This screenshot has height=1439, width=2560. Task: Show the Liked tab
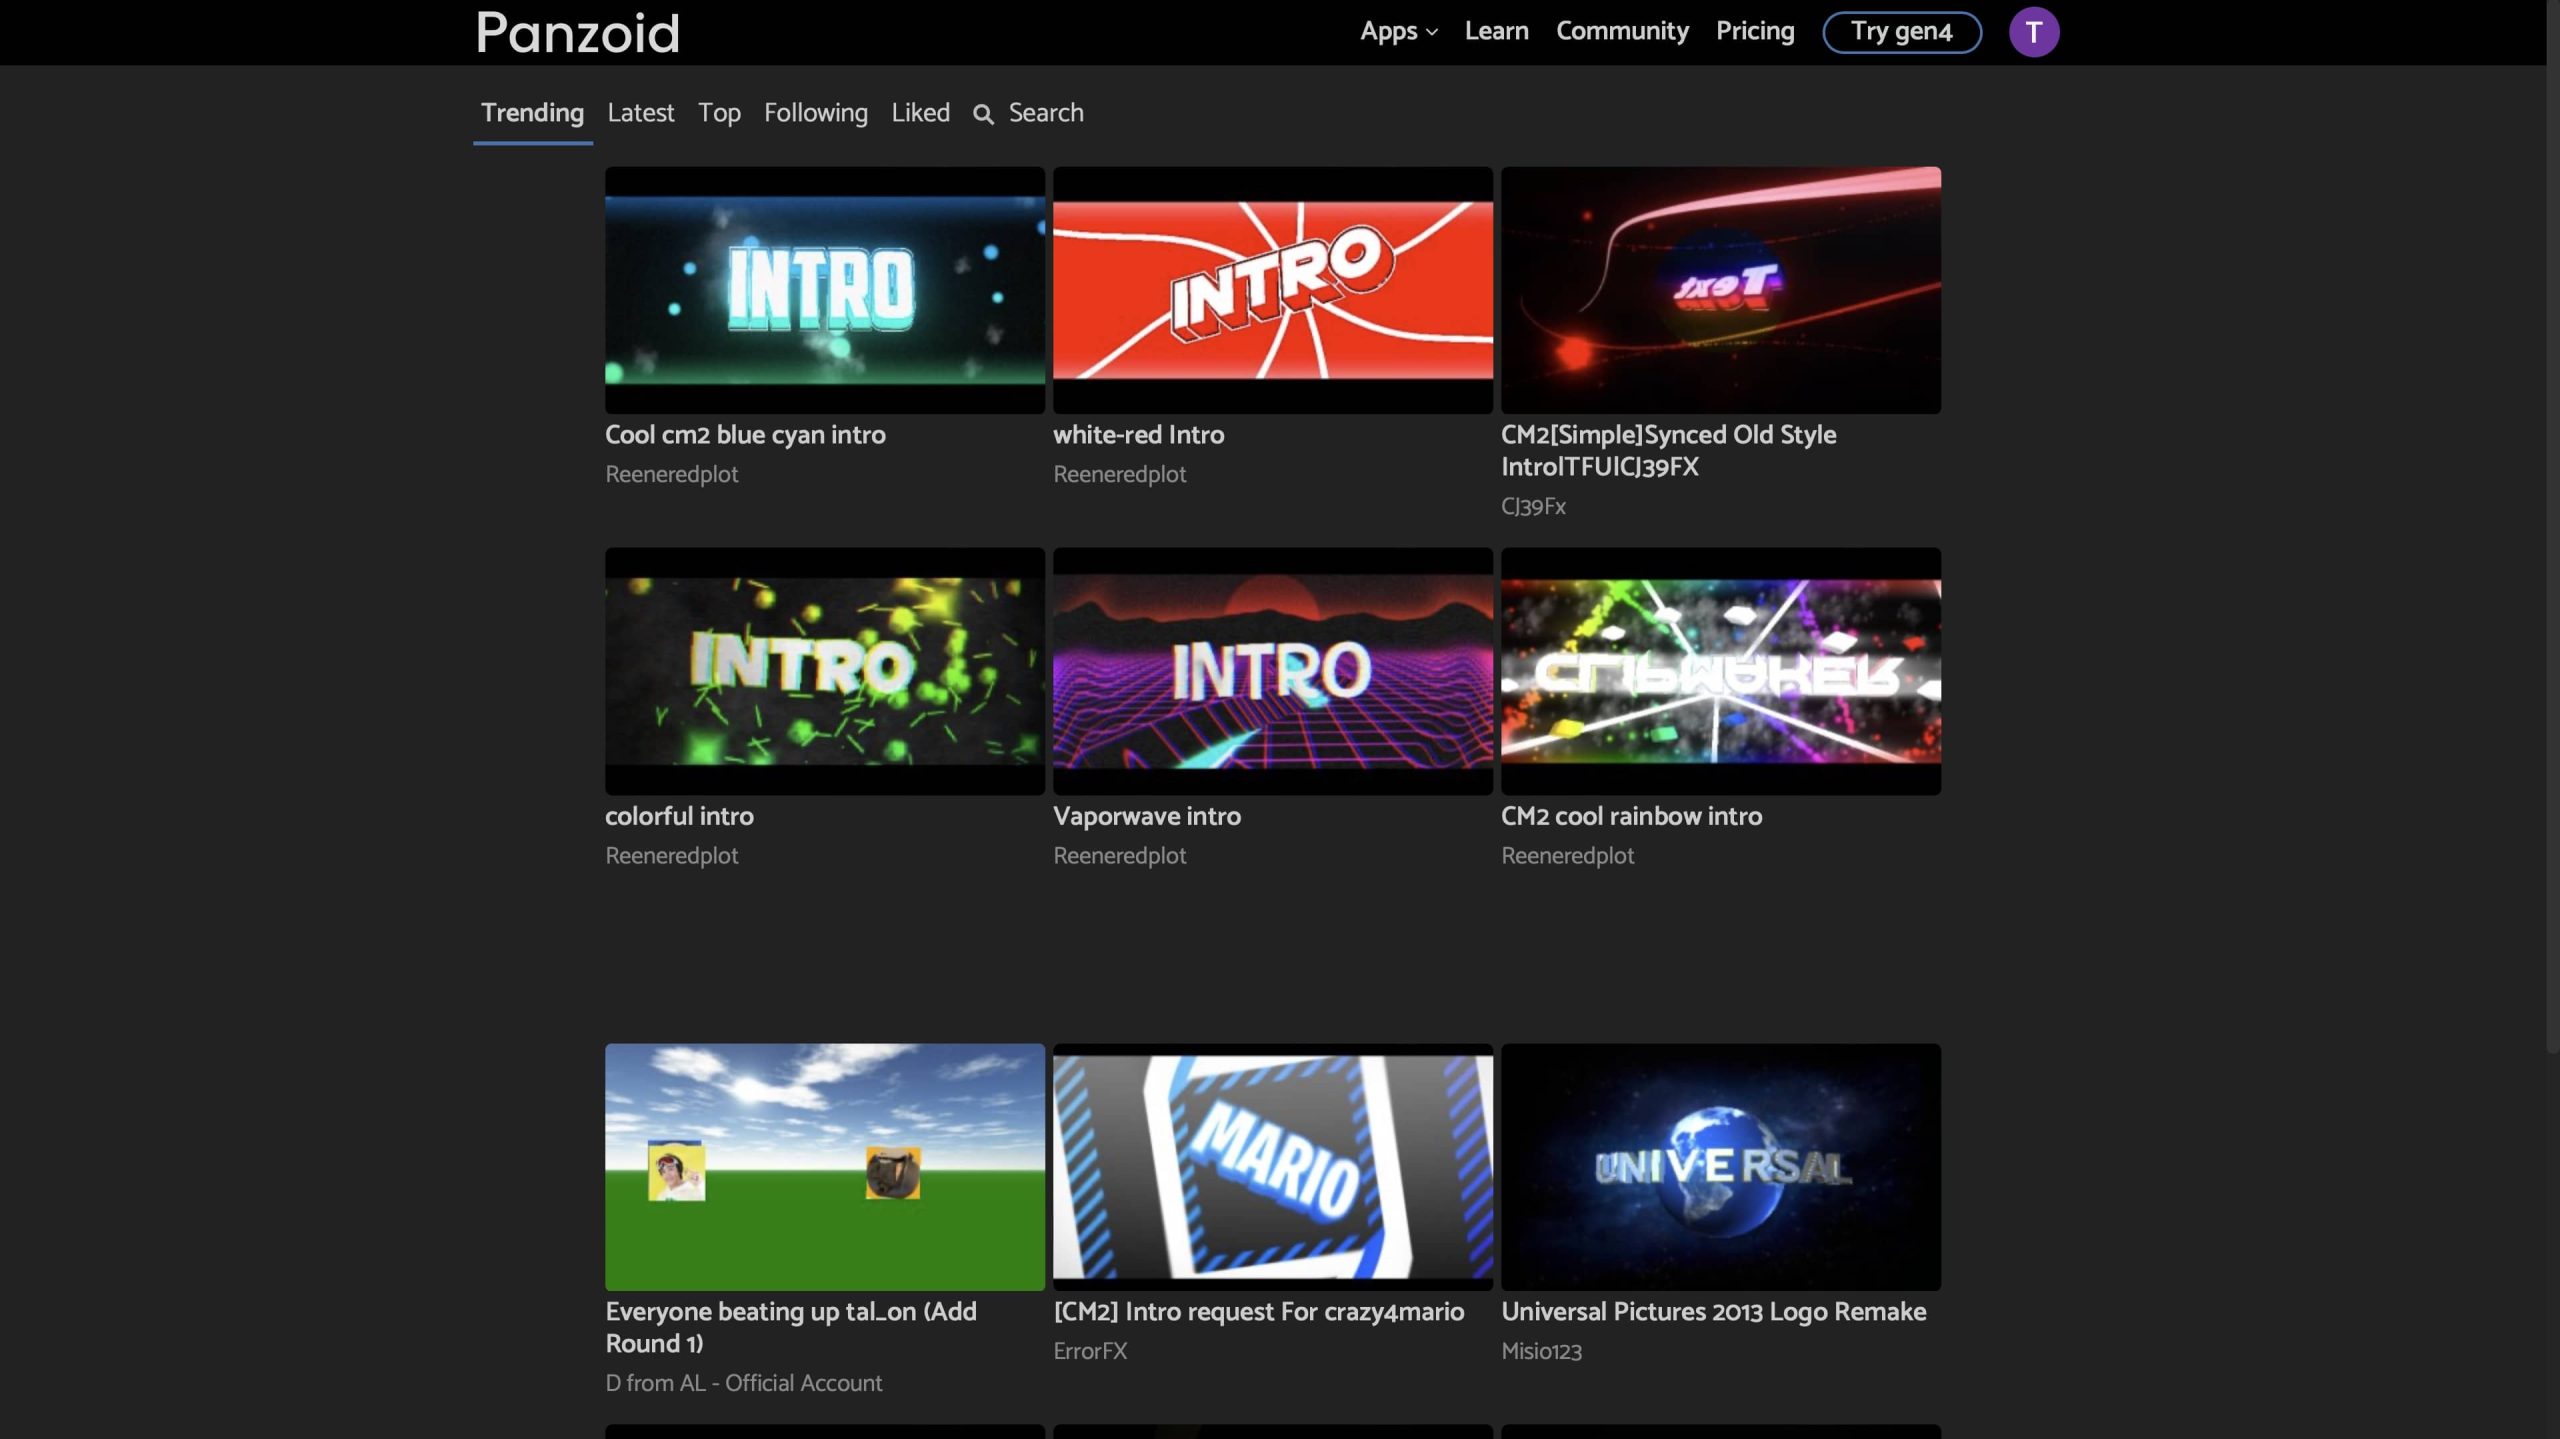point(920,113)
